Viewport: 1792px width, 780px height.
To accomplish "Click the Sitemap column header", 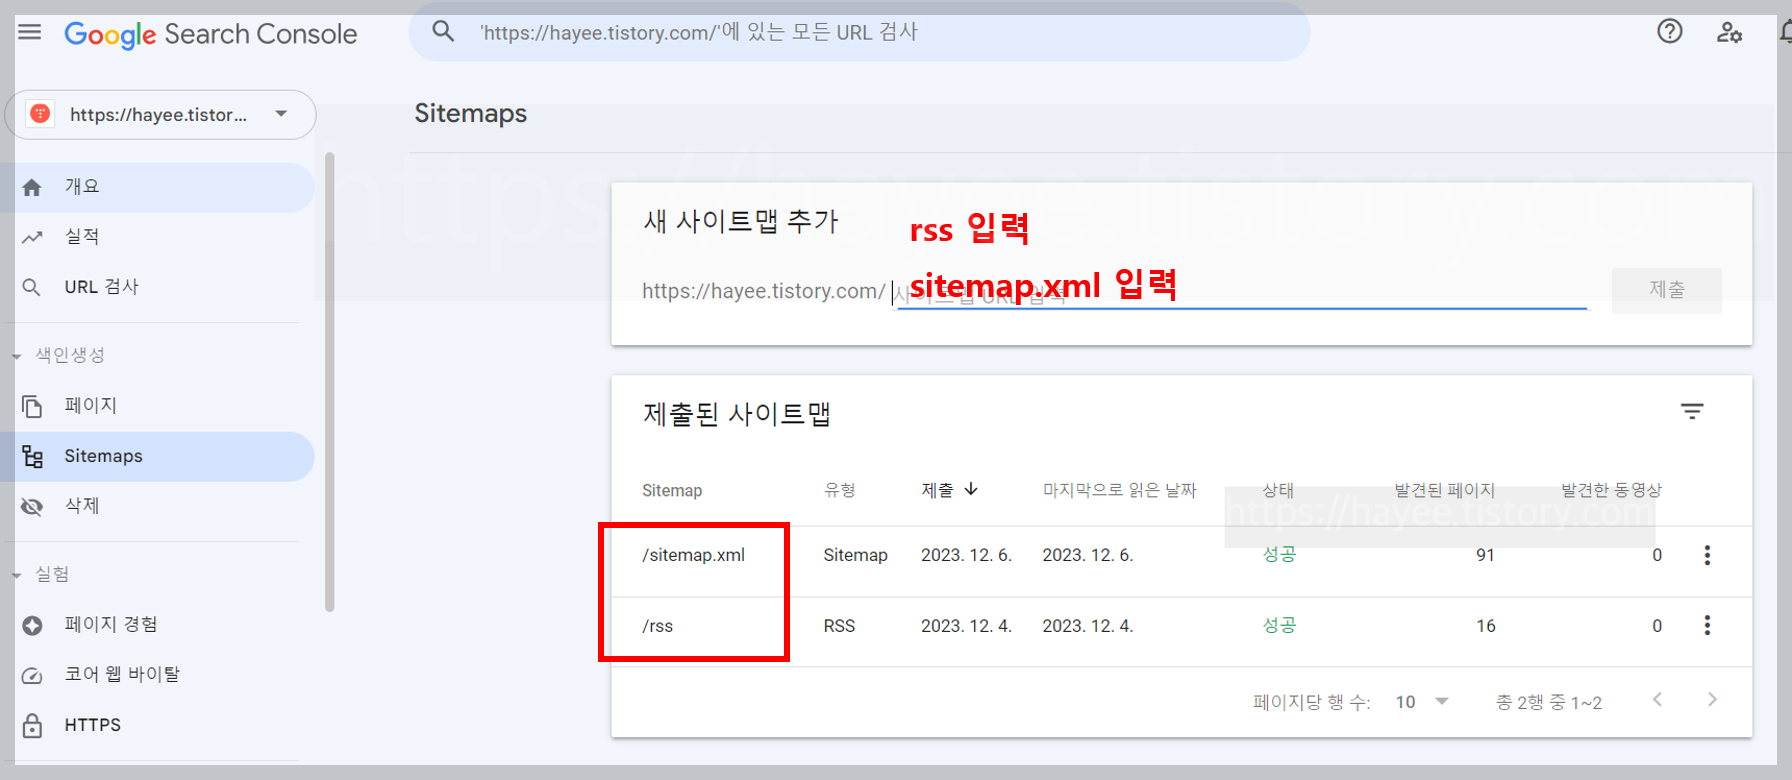I will point(672,491).
